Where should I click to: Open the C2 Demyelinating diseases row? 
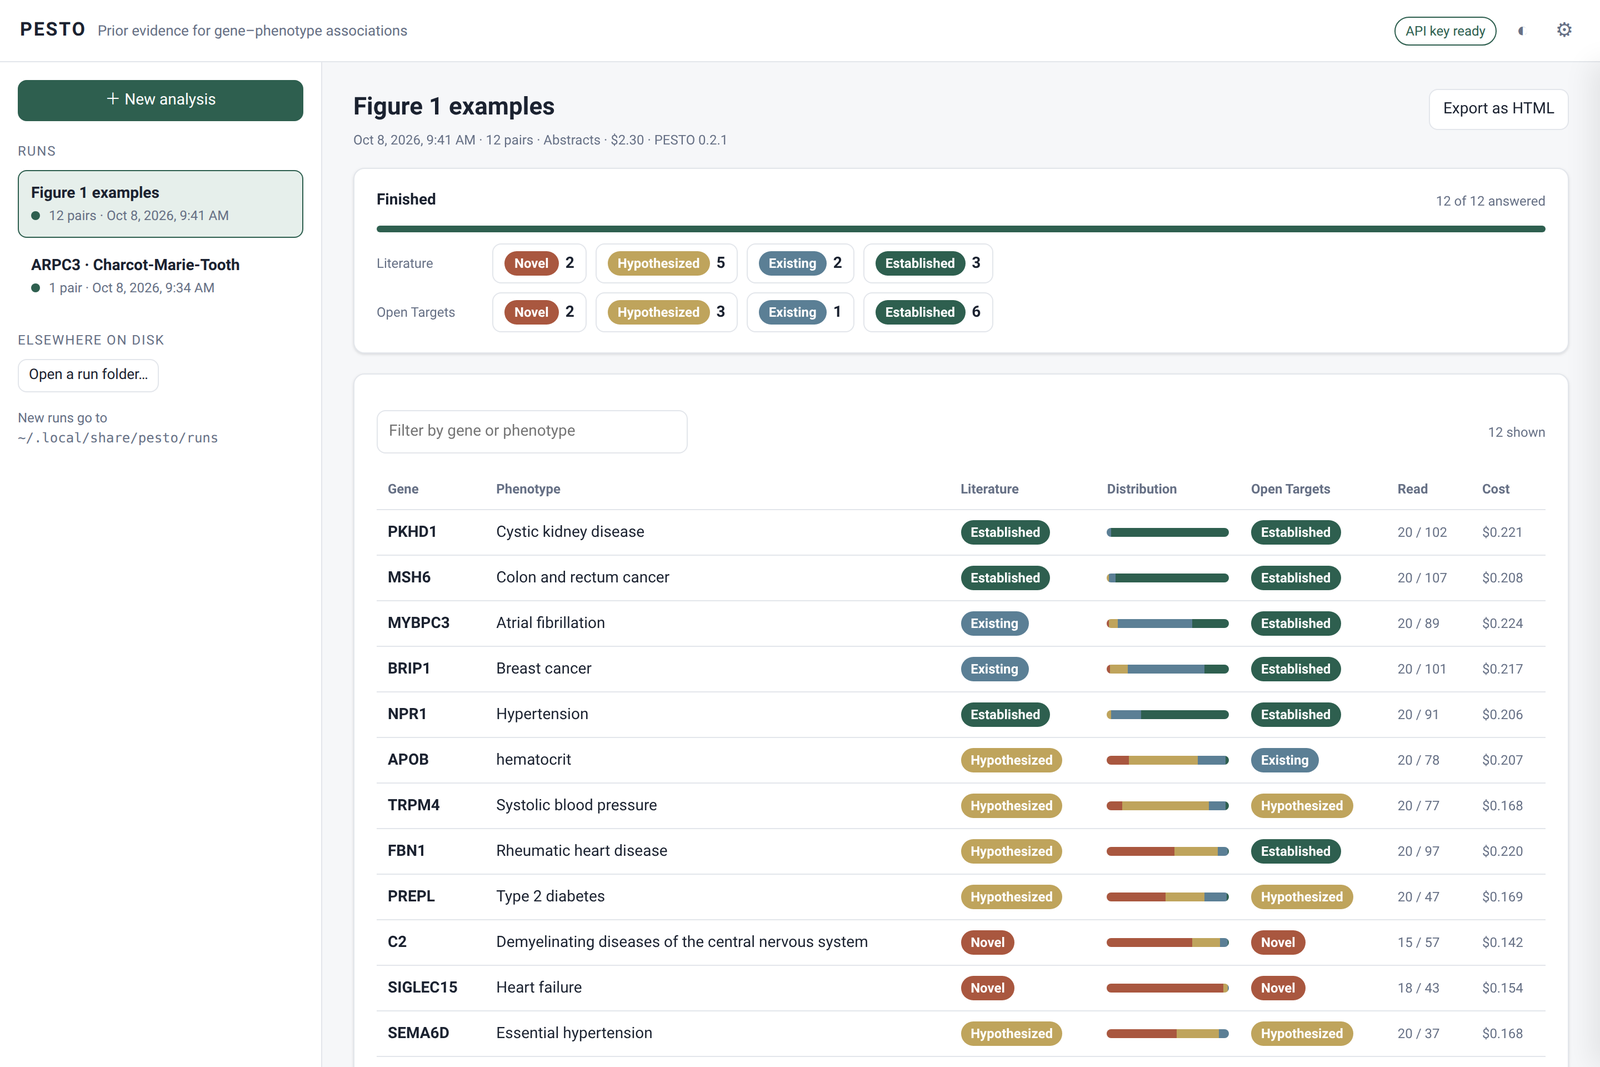(x=961, y=943)
